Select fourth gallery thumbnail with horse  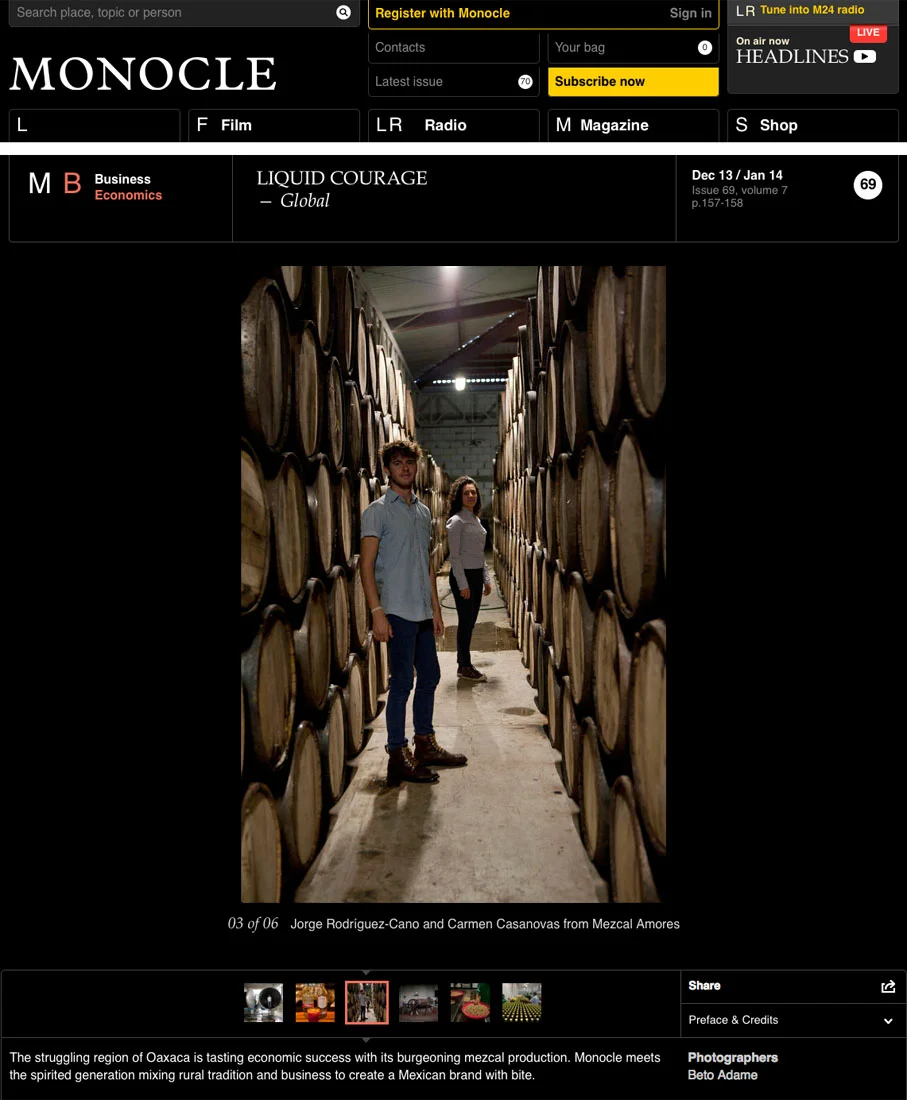418,1002
